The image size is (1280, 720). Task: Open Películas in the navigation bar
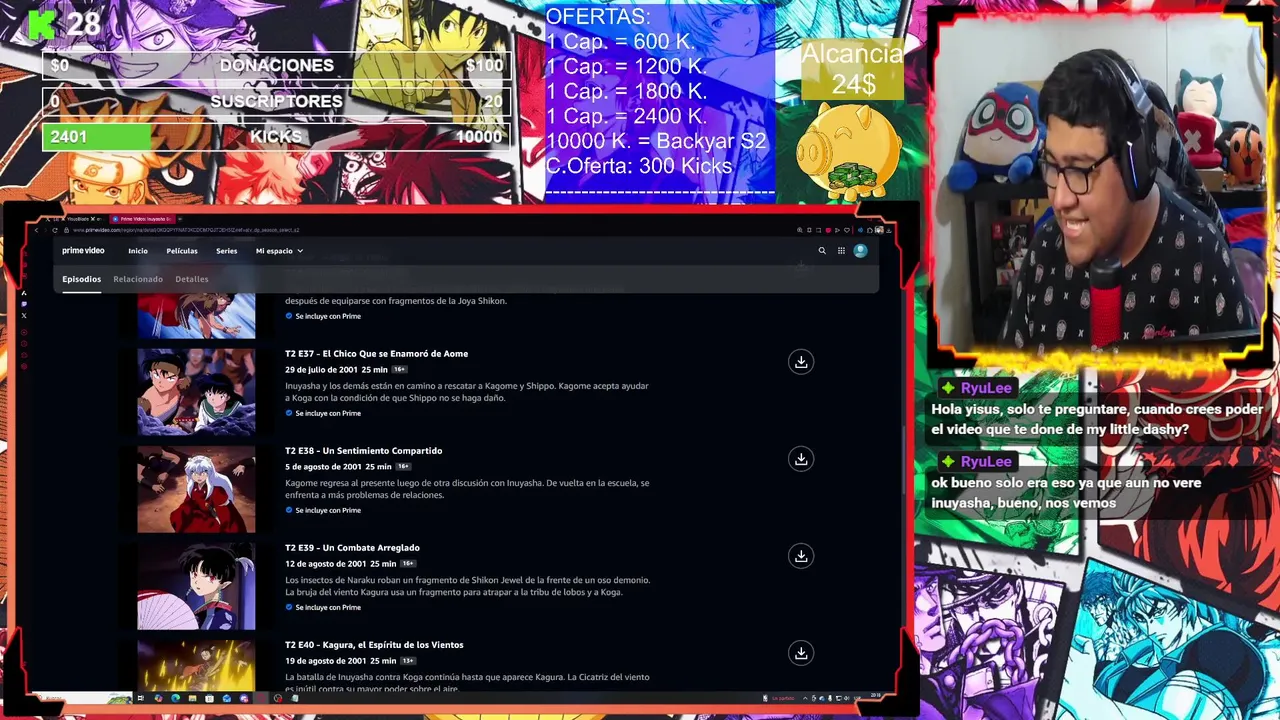[x=182, y=251]
